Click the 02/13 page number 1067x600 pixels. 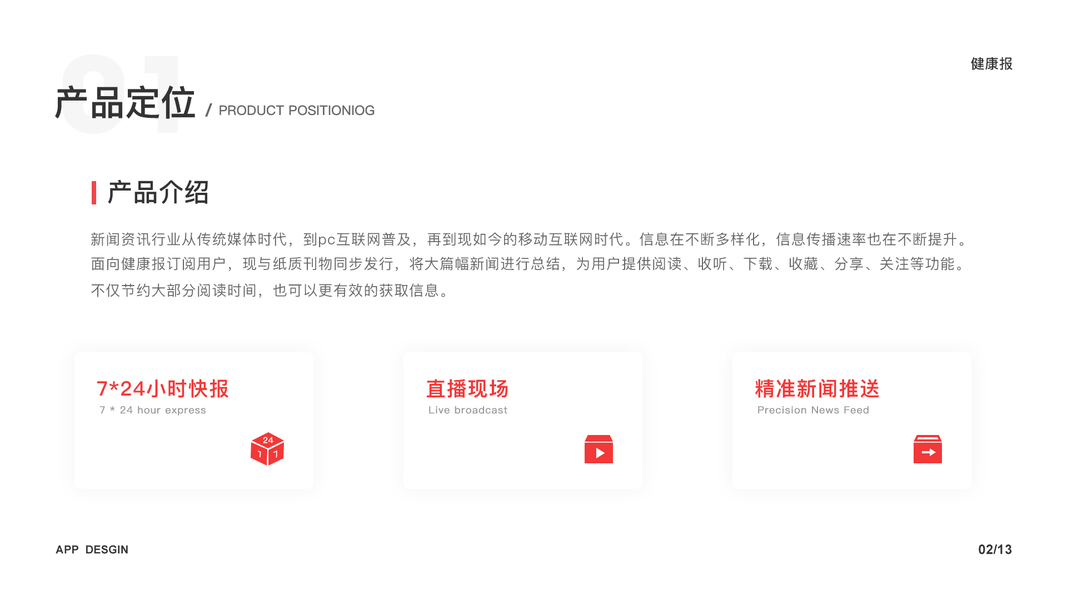tap(995, 550)
